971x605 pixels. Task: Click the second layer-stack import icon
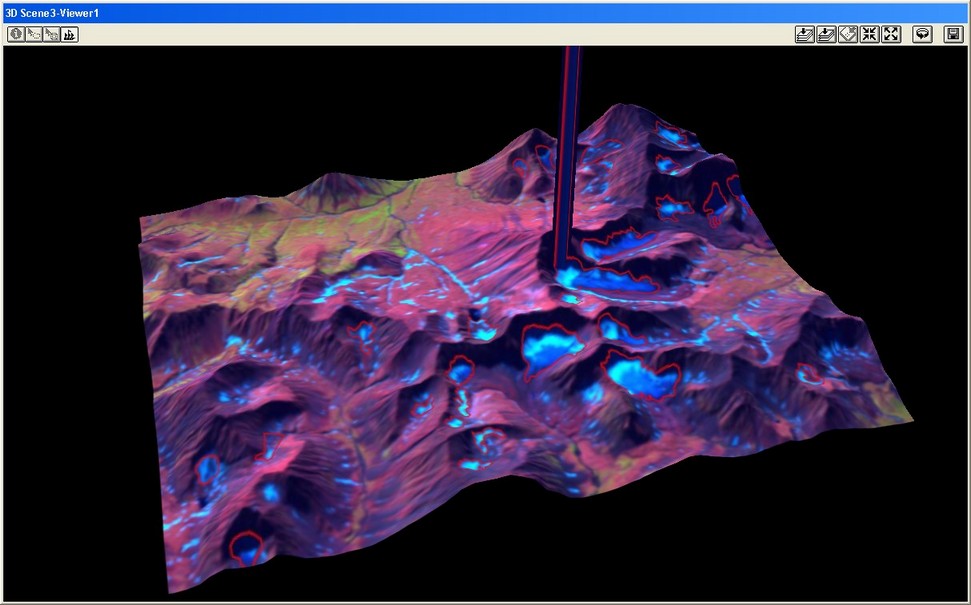[826, 34]
